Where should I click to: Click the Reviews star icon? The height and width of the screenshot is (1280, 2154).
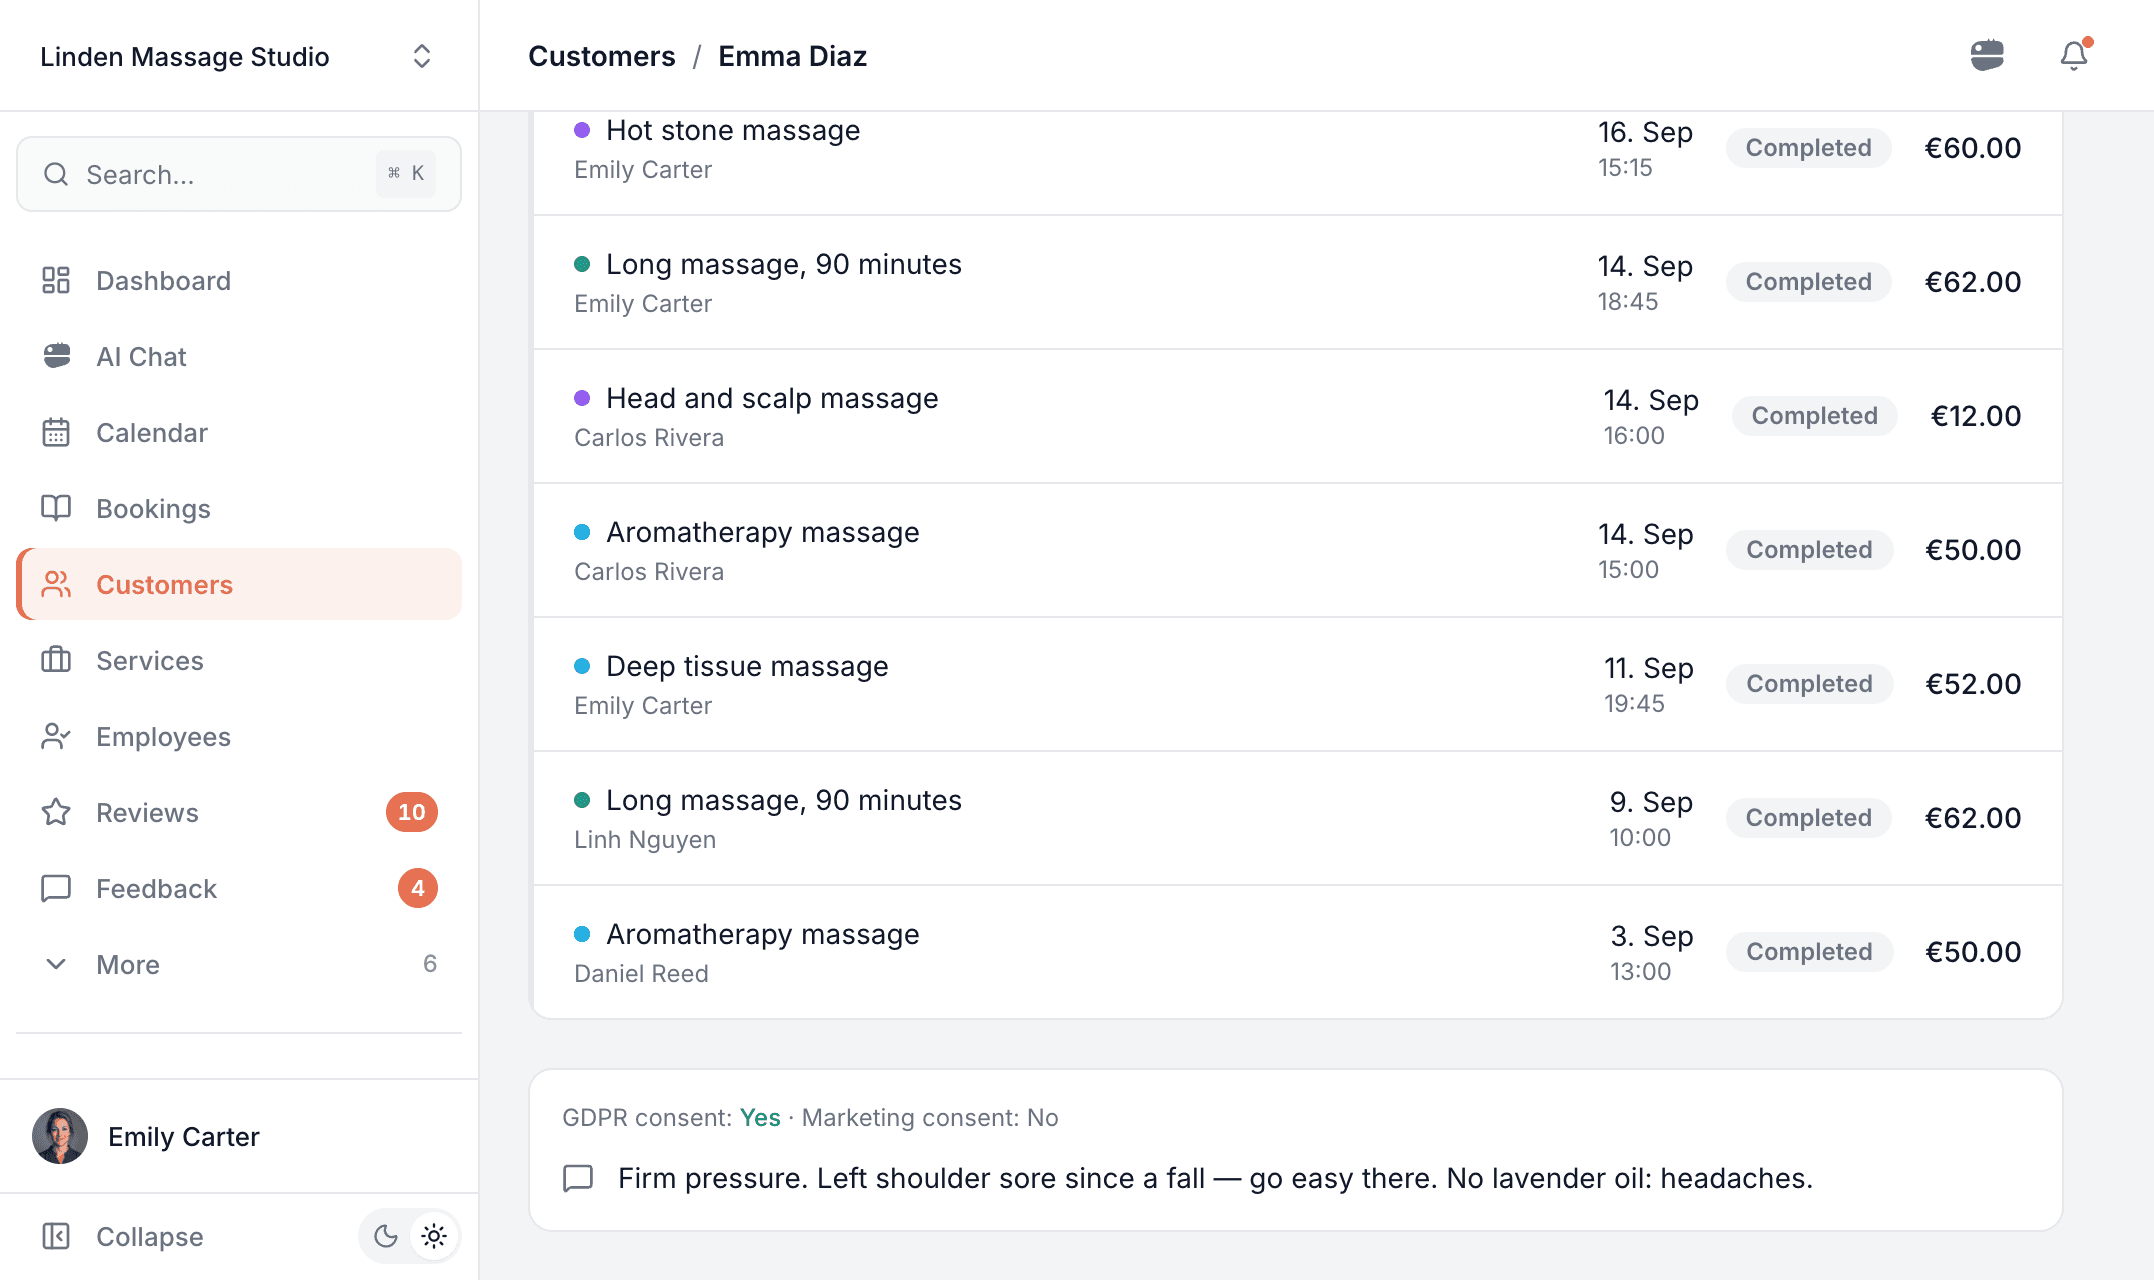[x=56, y=812]
